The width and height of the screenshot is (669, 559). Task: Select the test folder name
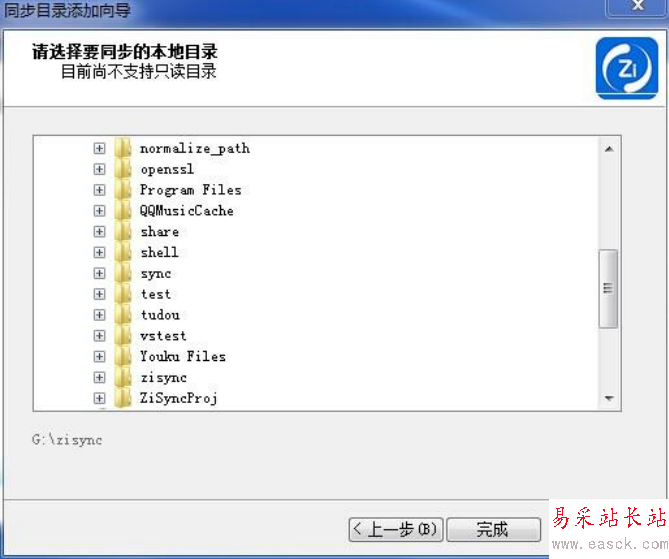[x=156, y=294]
